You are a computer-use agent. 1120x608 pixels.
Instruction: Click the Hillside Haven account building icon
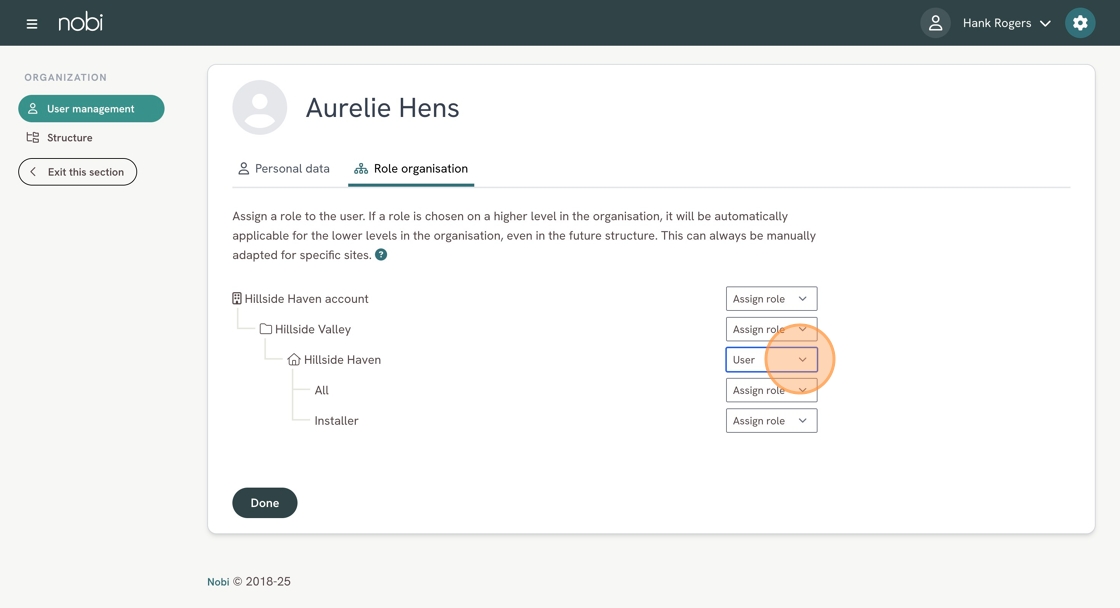(x=237, y=299)
